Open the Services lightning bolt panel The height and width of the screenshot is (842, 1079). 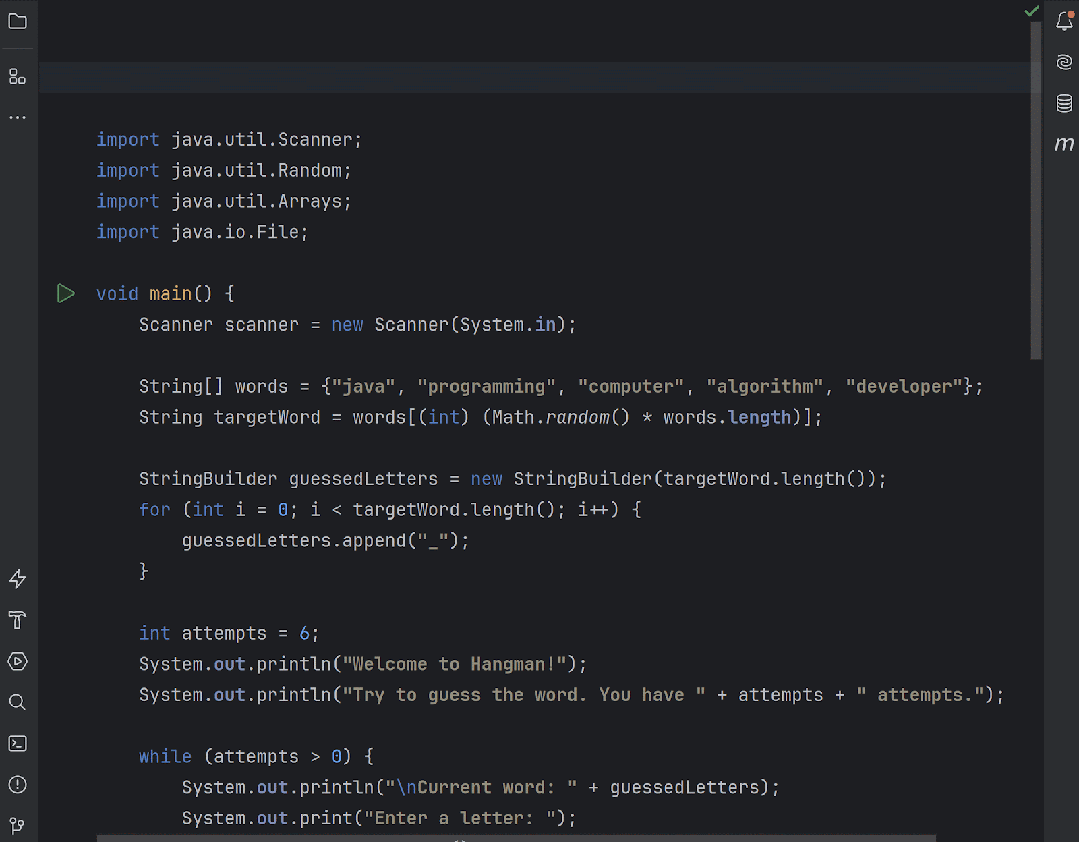pyautogui.click(x=17, y=579)
